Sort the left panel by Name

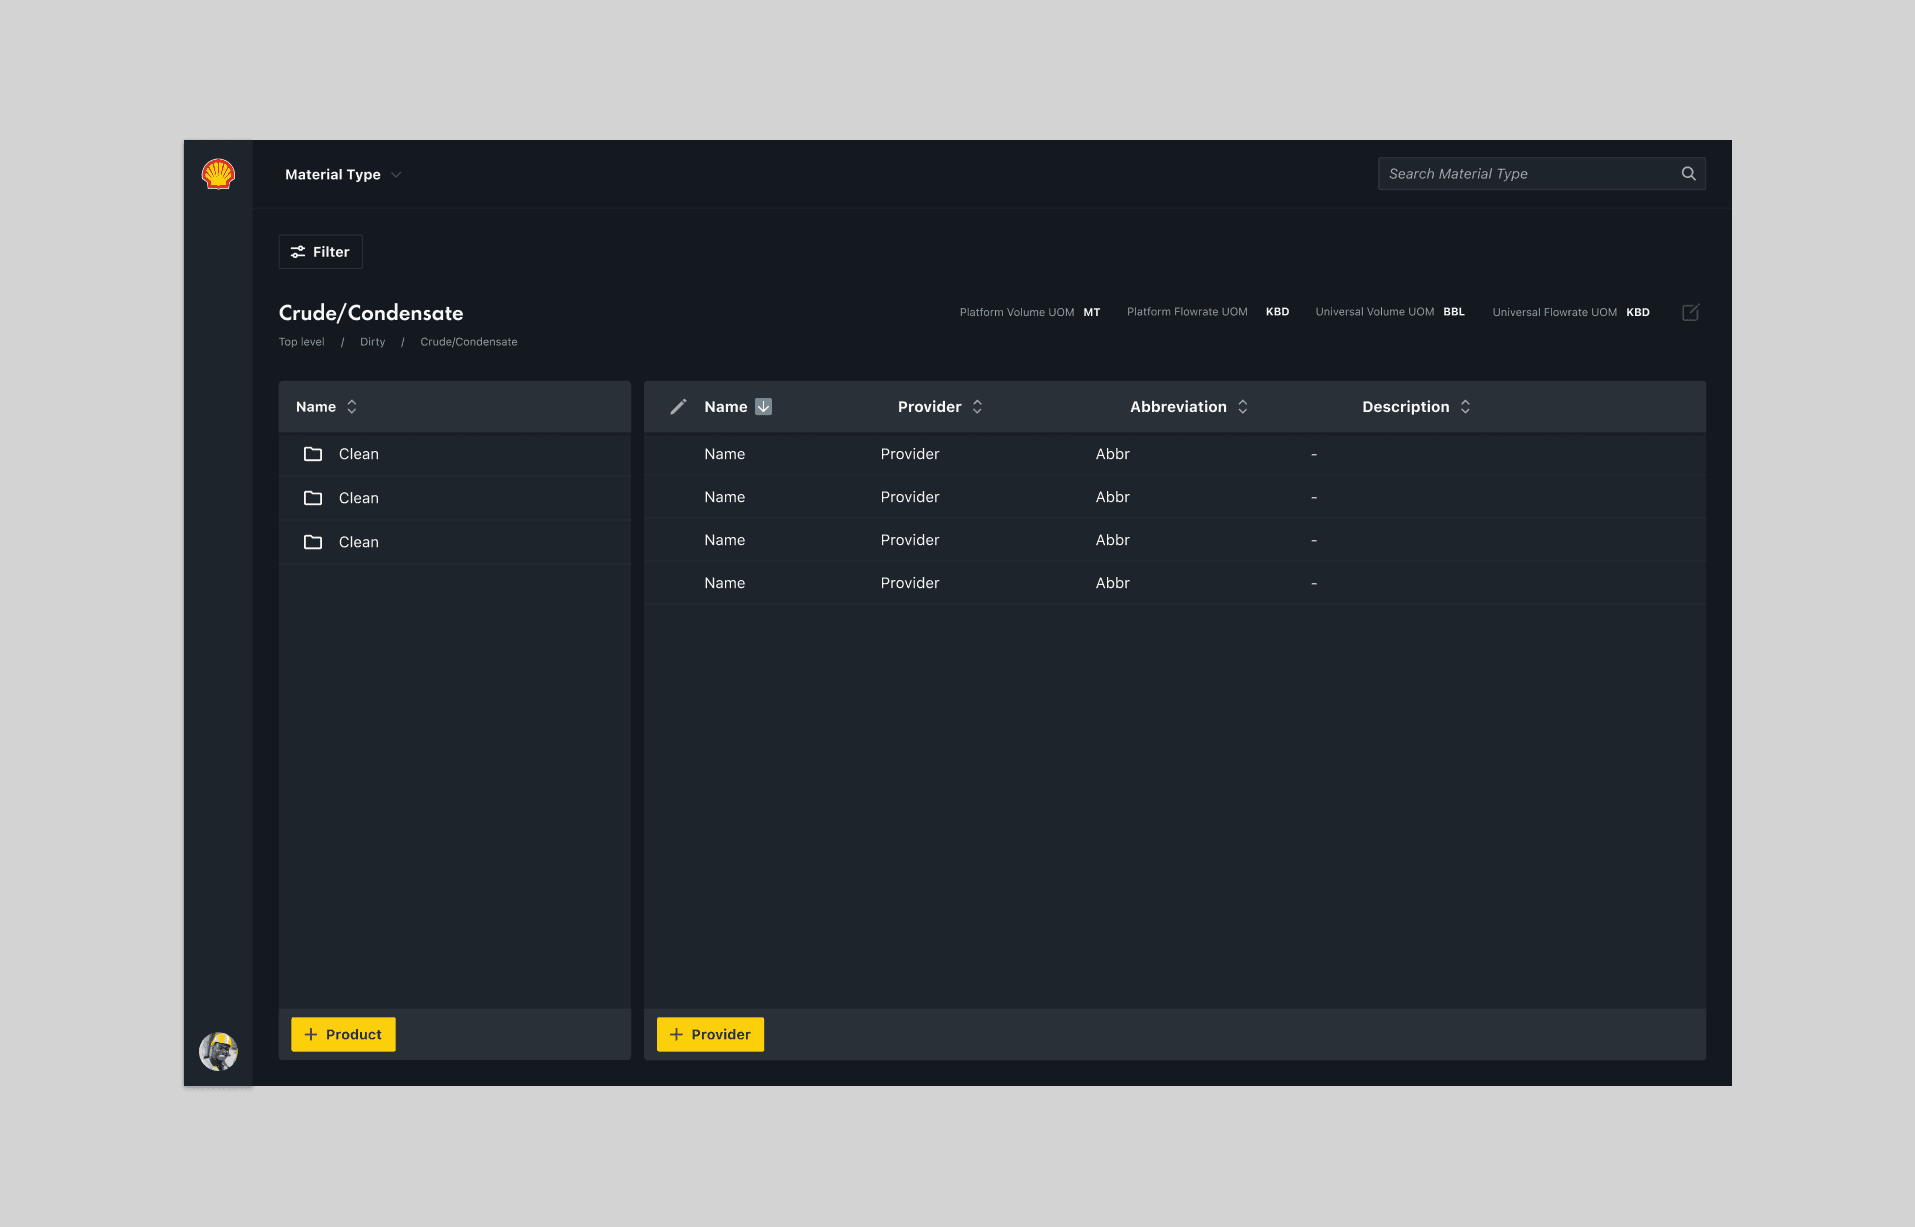pos(352,407)
